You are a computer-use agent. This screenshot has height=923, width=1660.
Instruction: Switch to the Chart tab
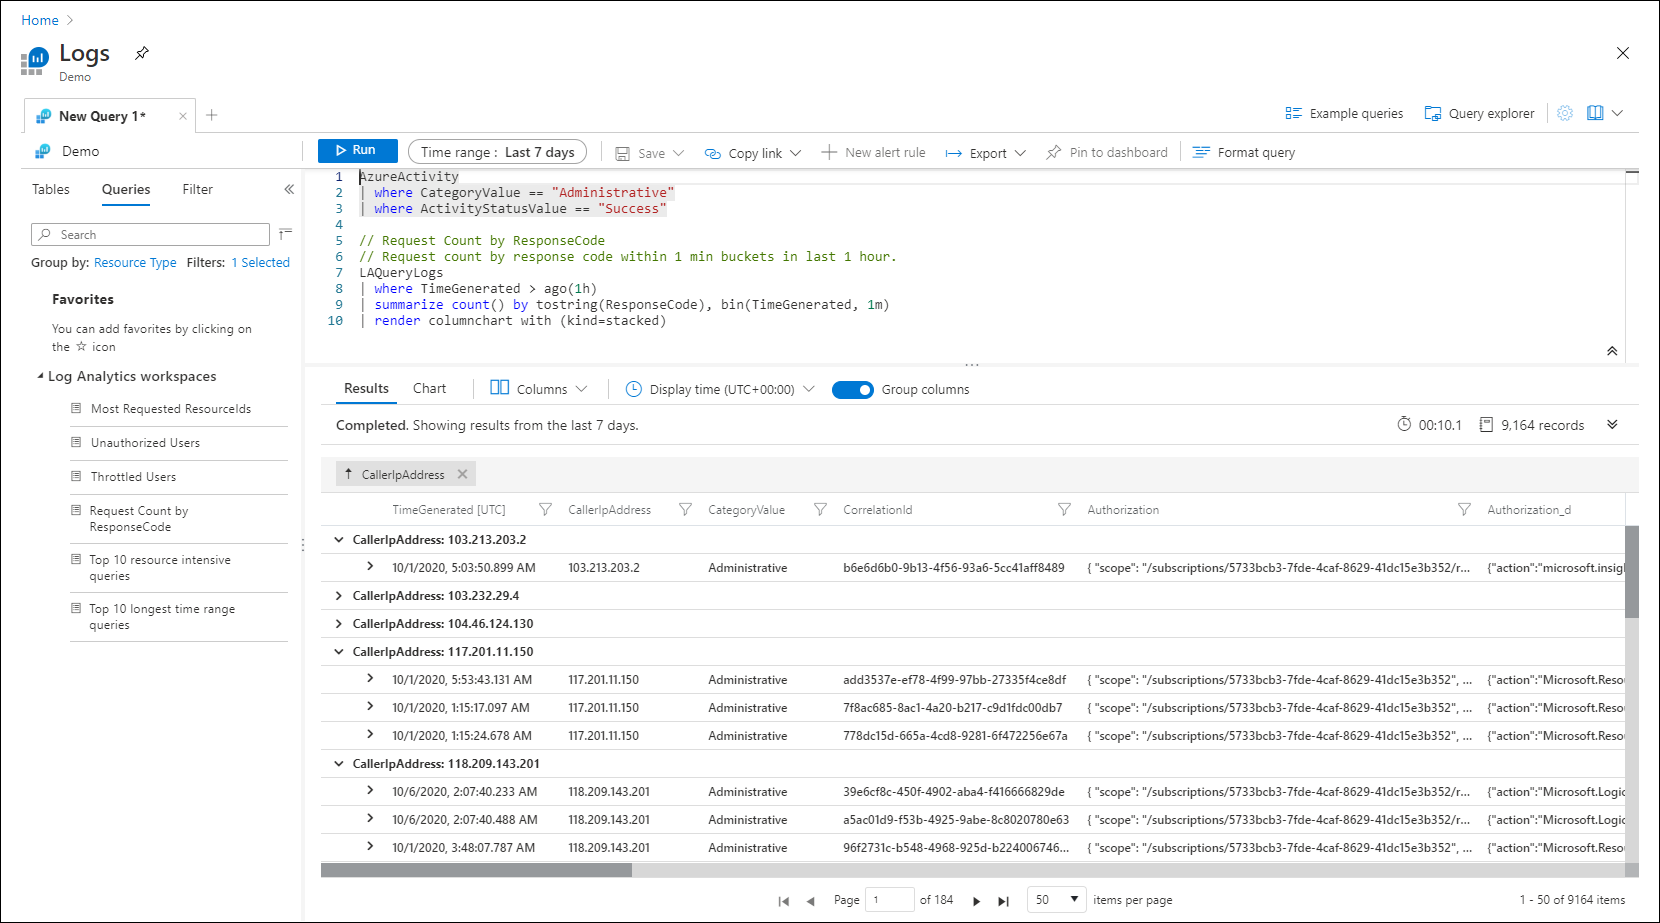[429, 389]
